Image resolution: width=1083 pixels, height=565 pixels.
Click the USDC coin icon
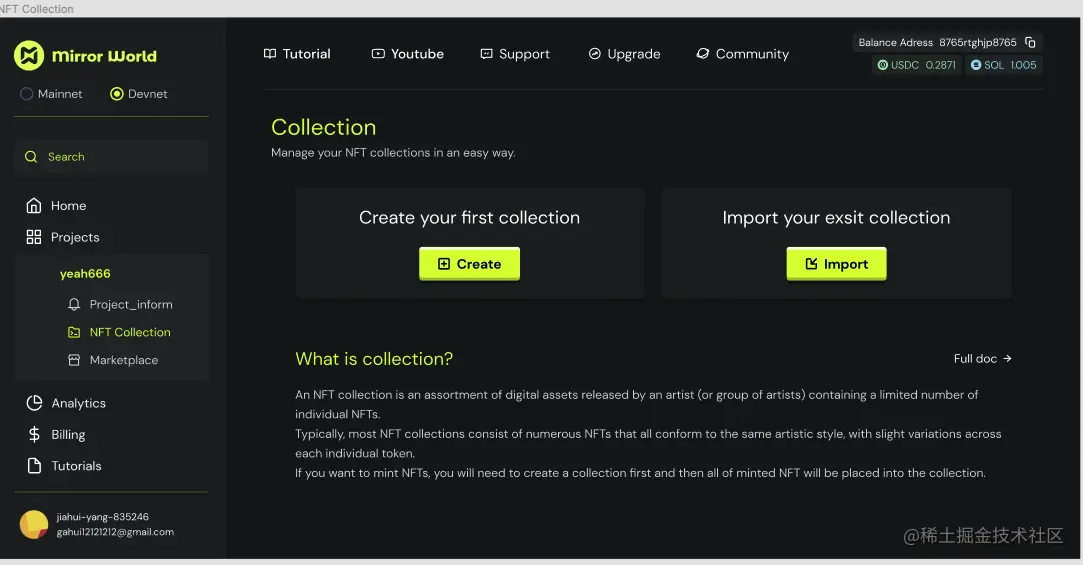(883, 65)
